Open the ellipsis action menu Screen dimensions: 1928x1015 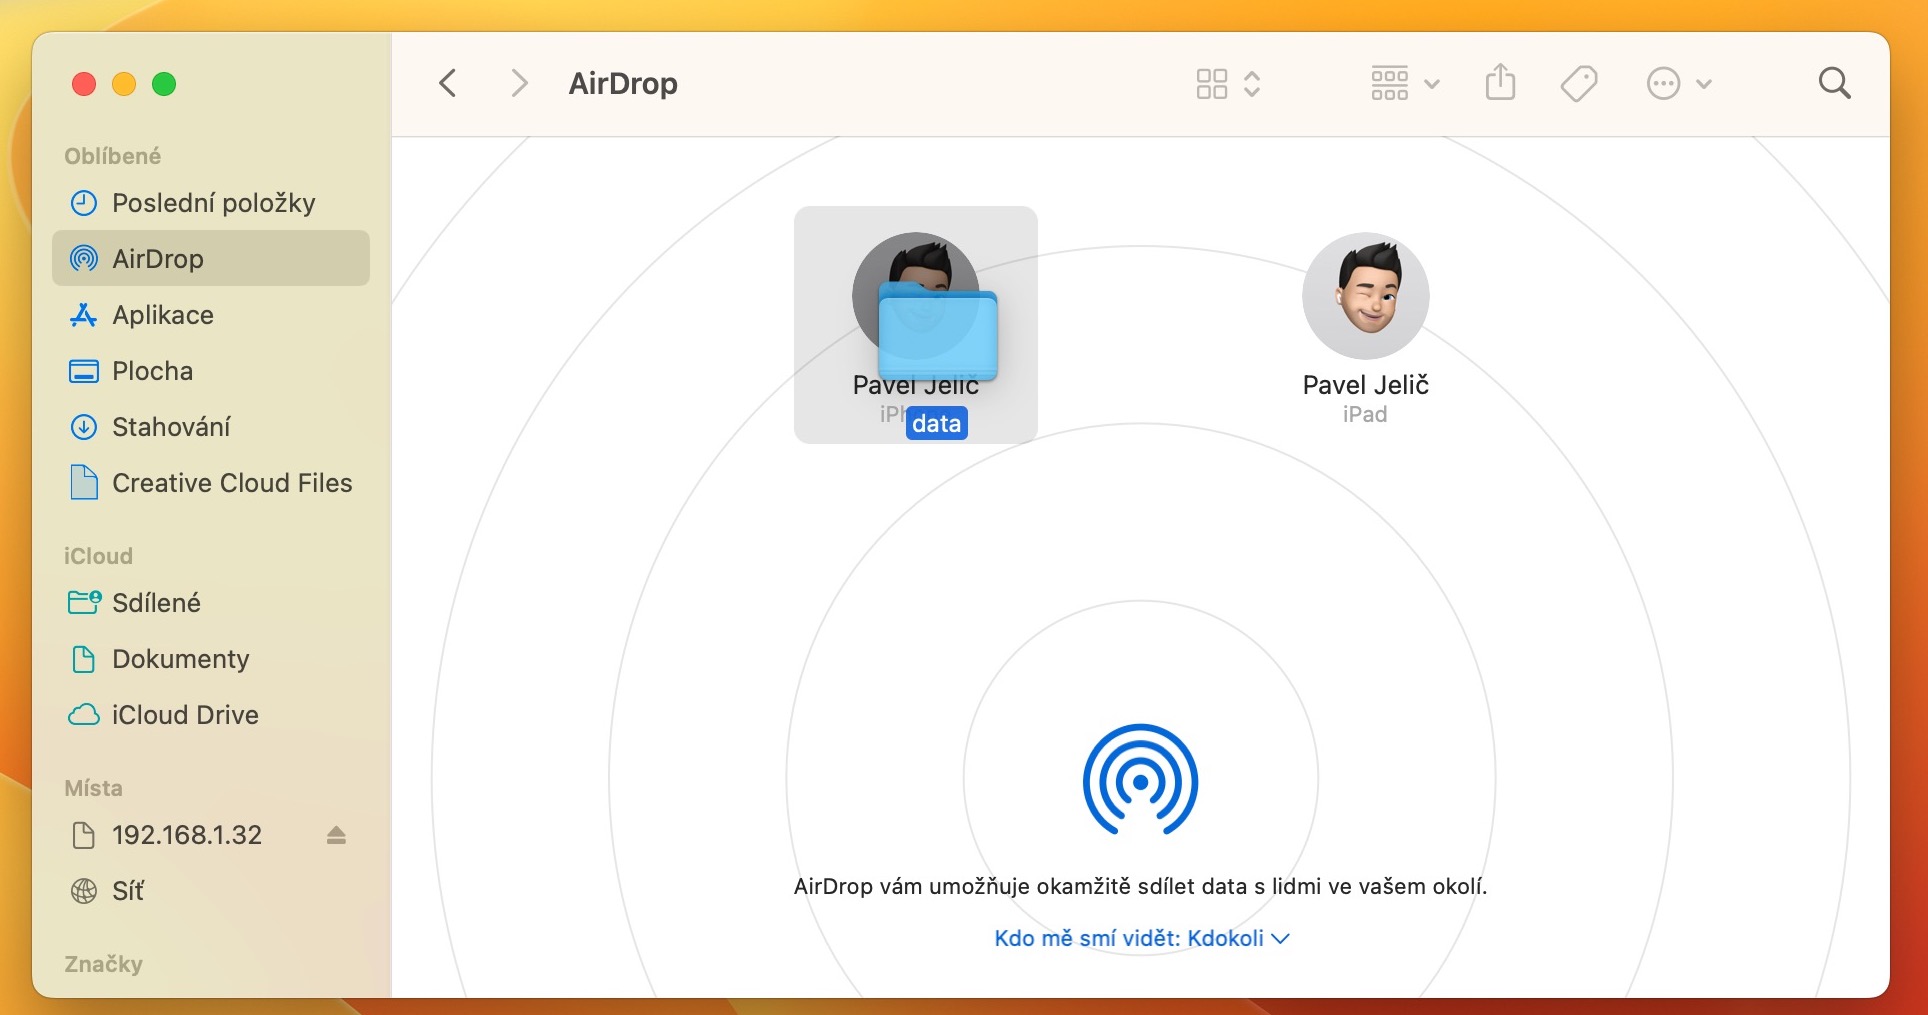[1678, 84]
